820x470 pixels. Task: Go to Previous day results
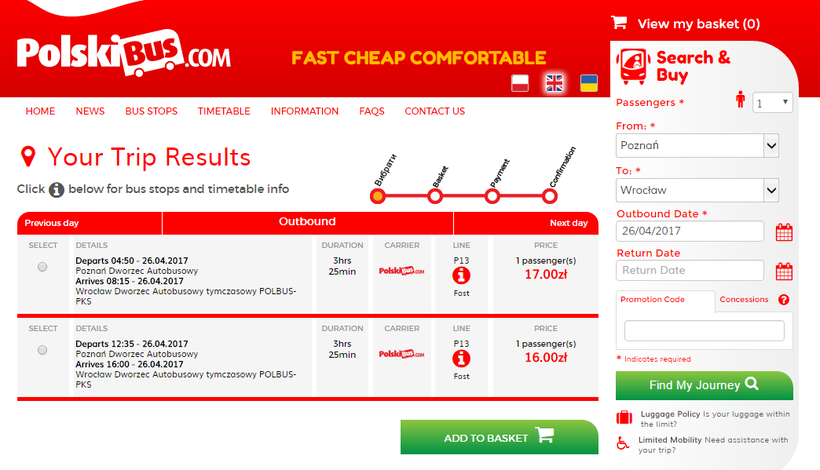tap(52, 223)
